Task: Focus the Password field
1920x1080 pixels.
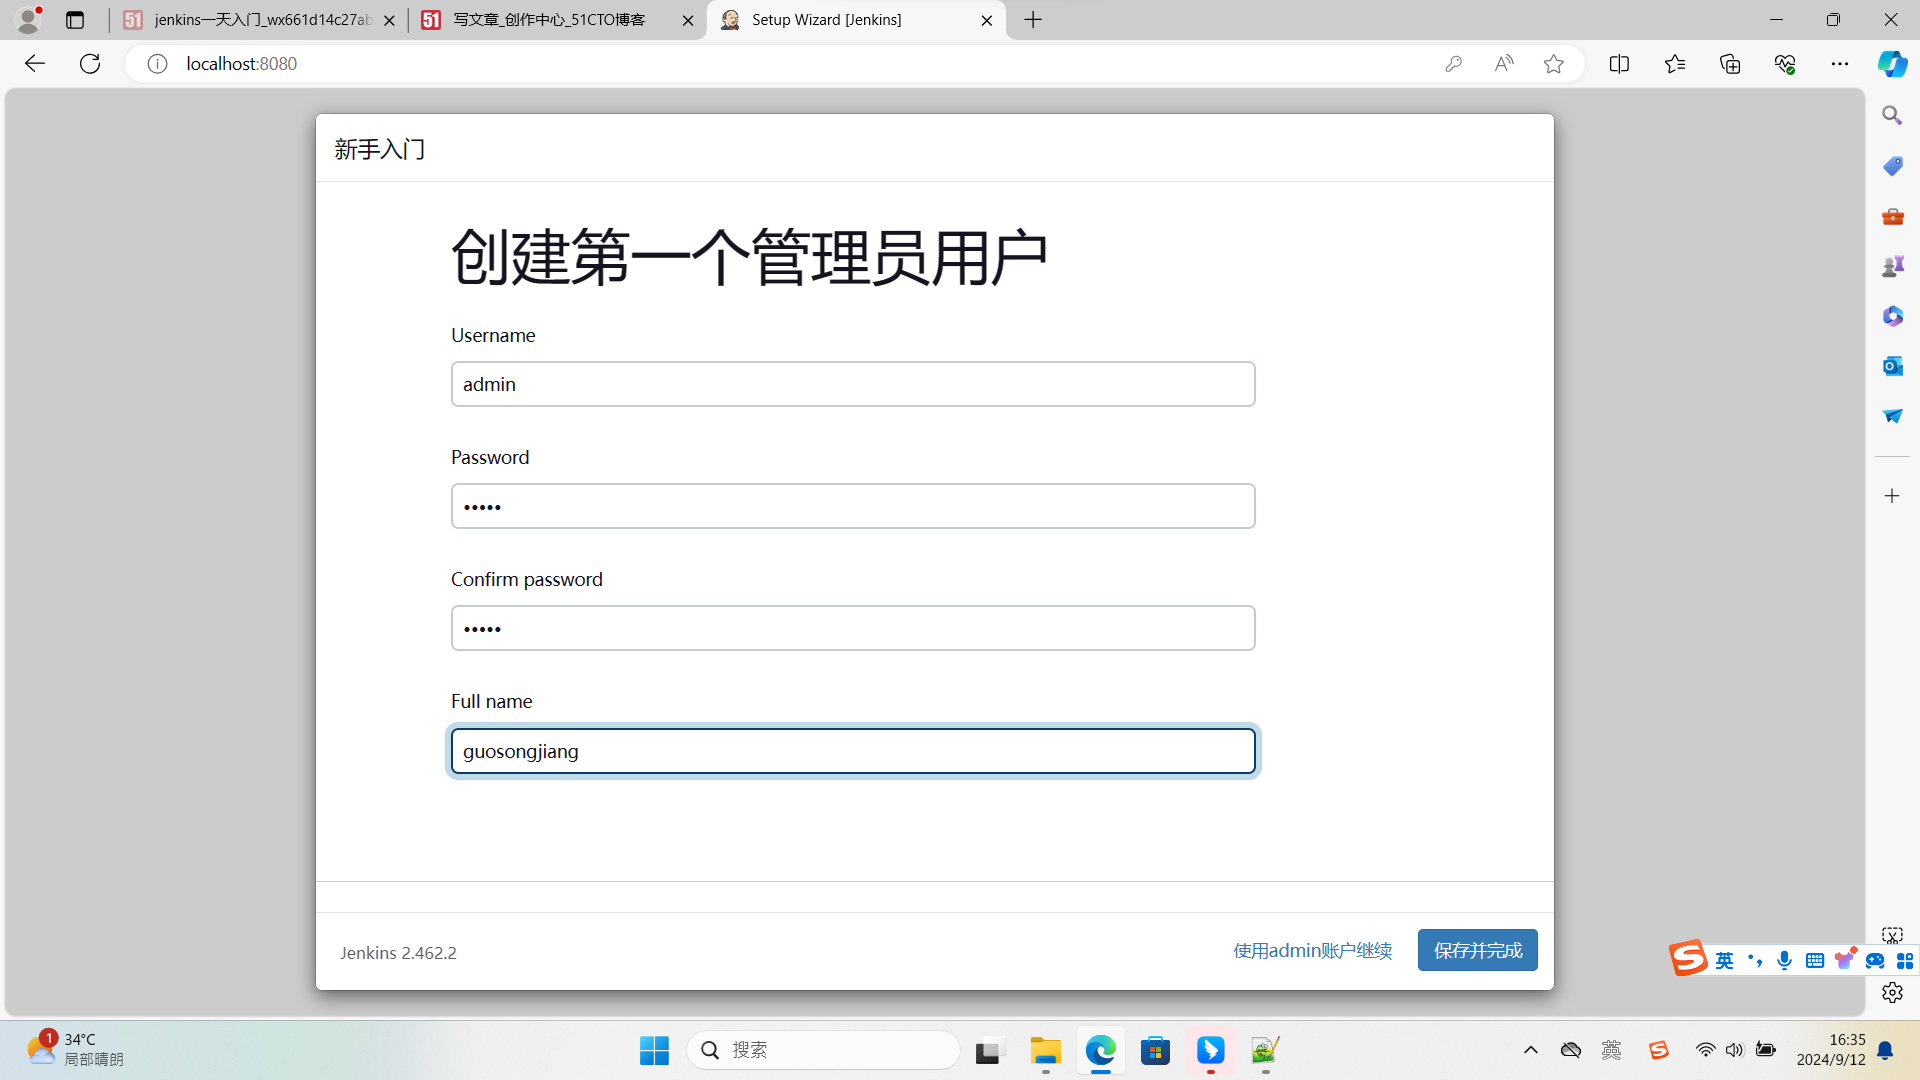Action: [x=853, y=506]
